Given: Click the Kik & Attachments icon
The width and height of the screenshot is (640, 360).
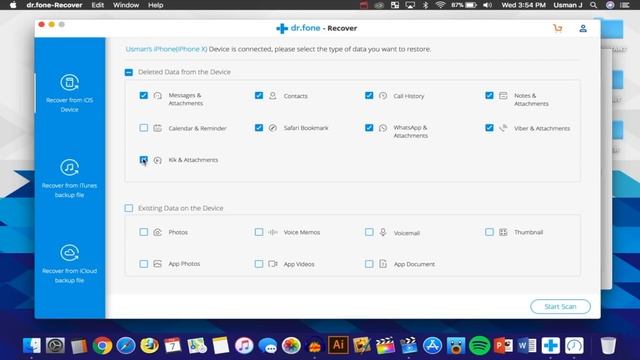Looking at the screenshot, I should point(158,160).
